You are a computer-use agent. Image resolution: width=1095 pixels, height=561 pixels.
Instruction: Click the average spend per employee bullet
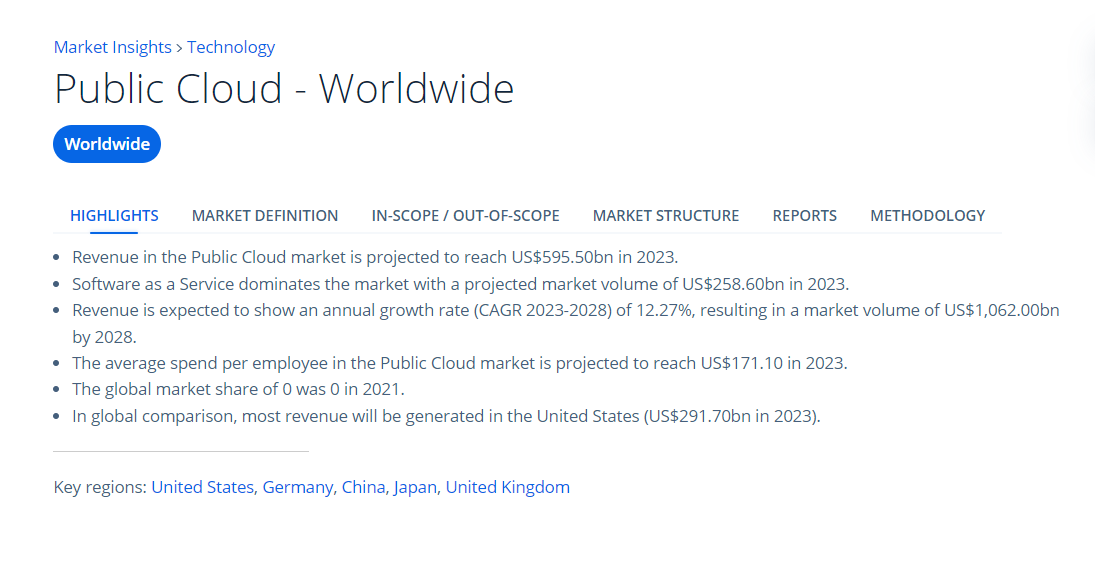click(460, 363)
